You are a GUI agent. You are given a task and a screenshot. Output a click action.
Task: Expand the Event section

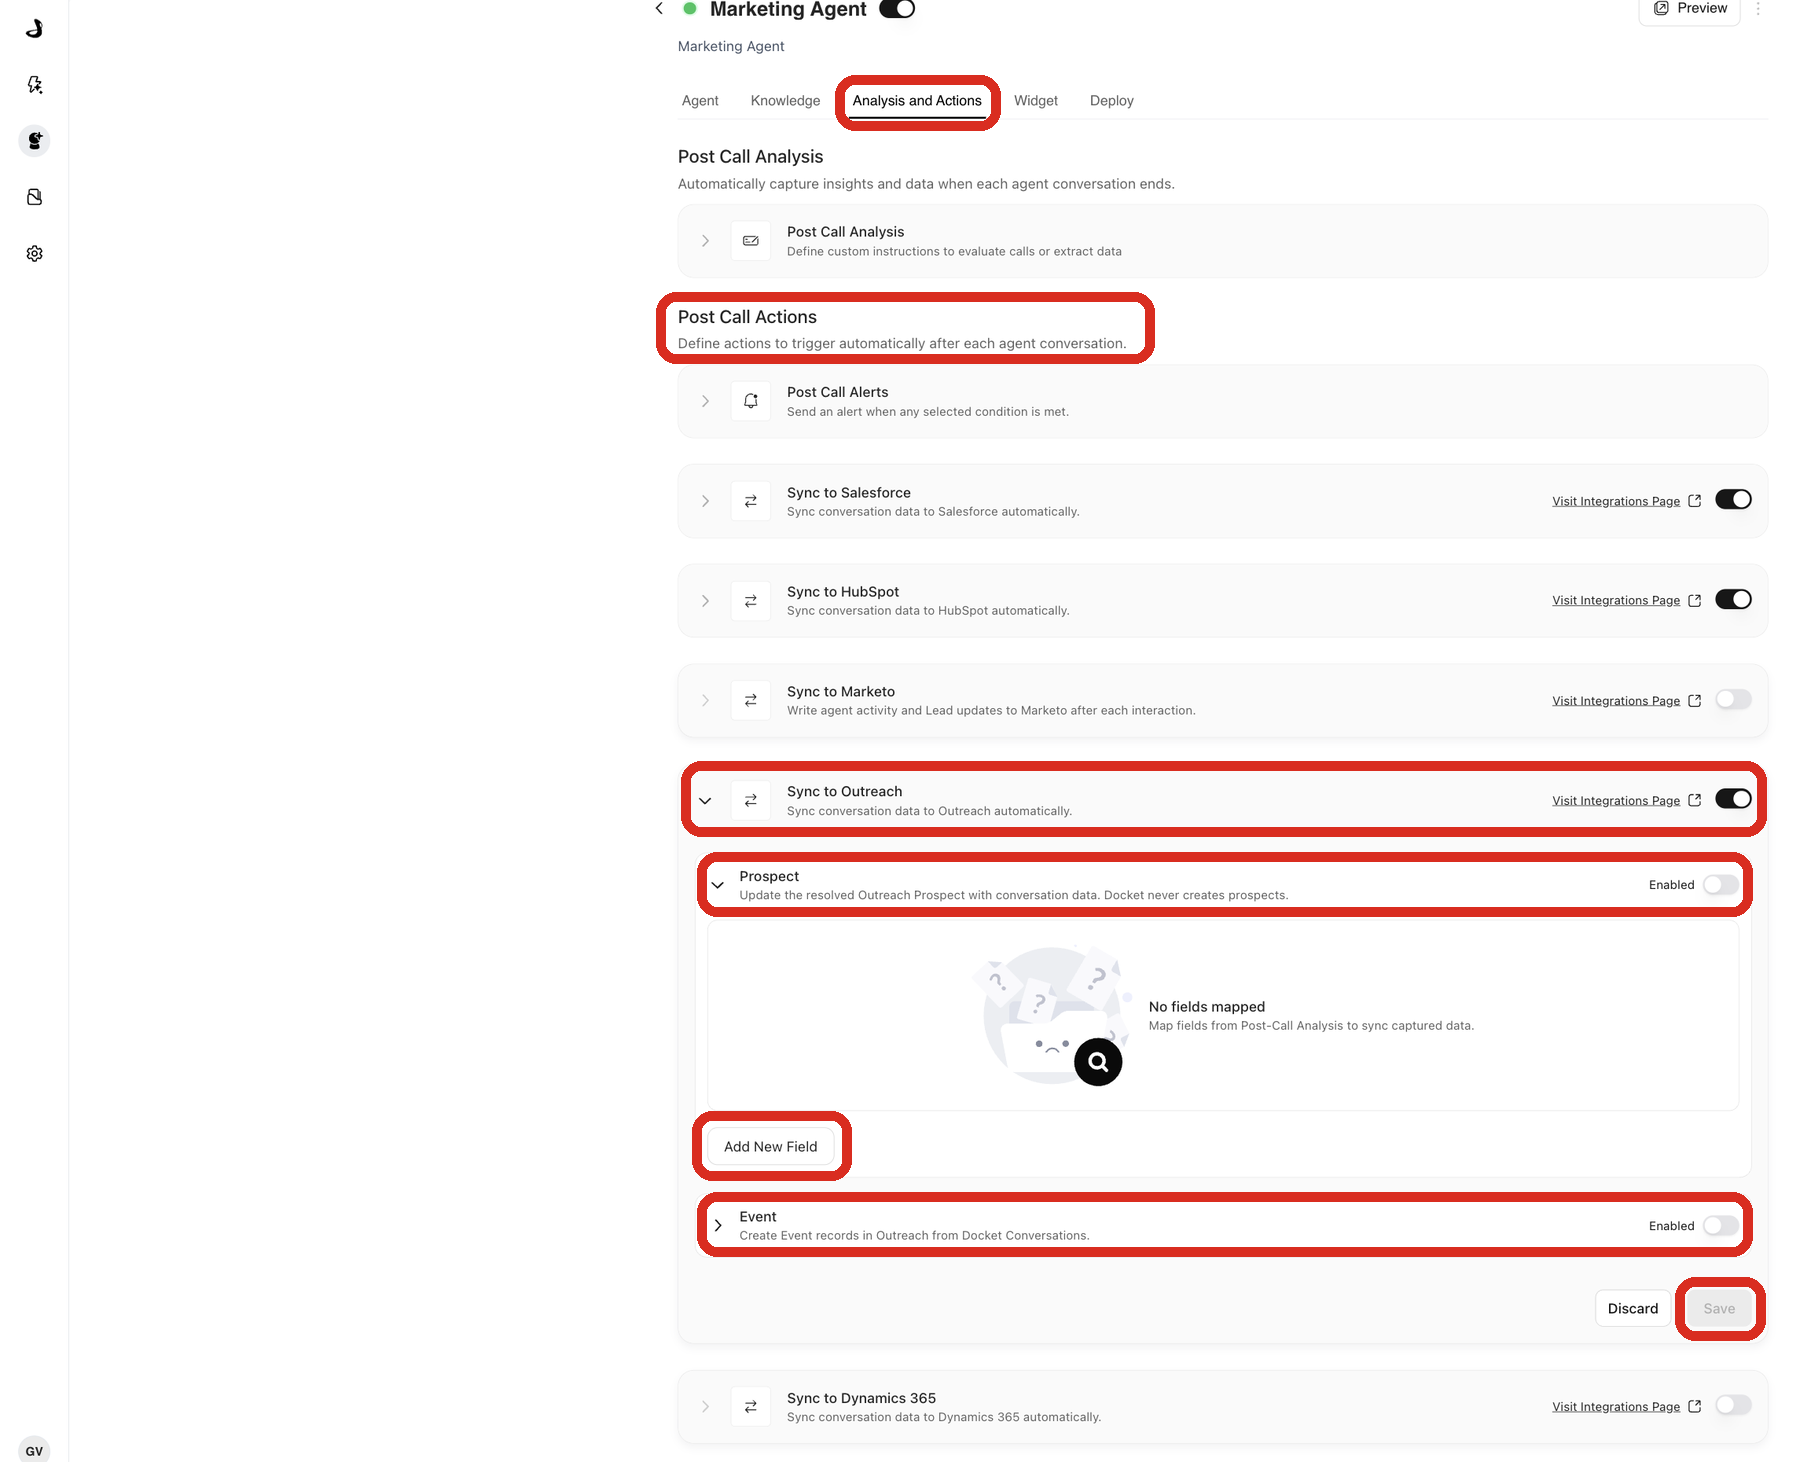pos(718,1226)
